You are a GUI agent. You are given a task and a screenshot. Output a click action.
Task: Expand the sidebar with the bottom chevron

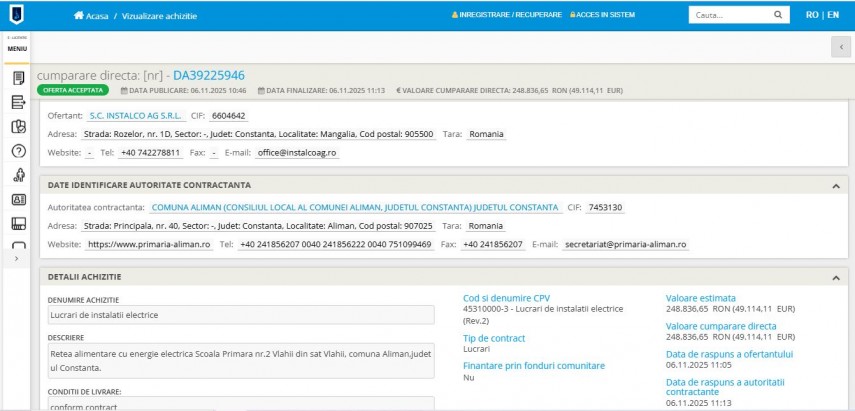(x=17, y=259)
